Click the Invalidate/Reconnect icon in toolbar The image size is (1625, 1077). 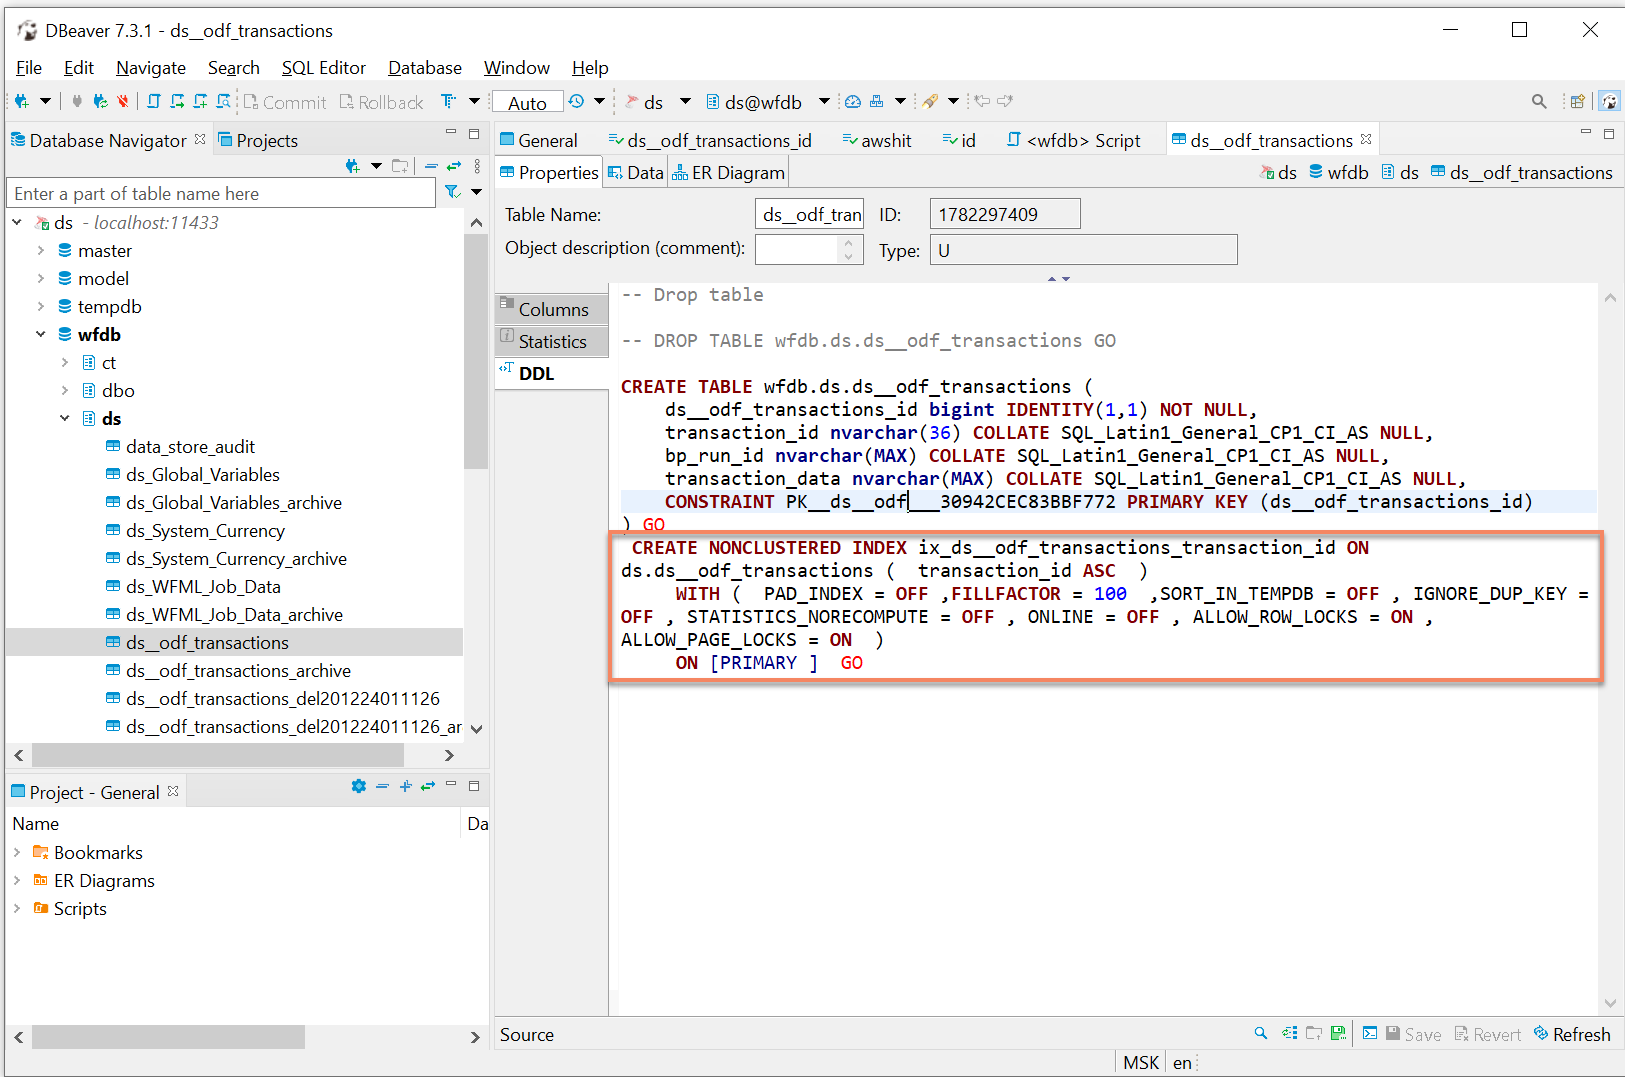tap(100, 101)
